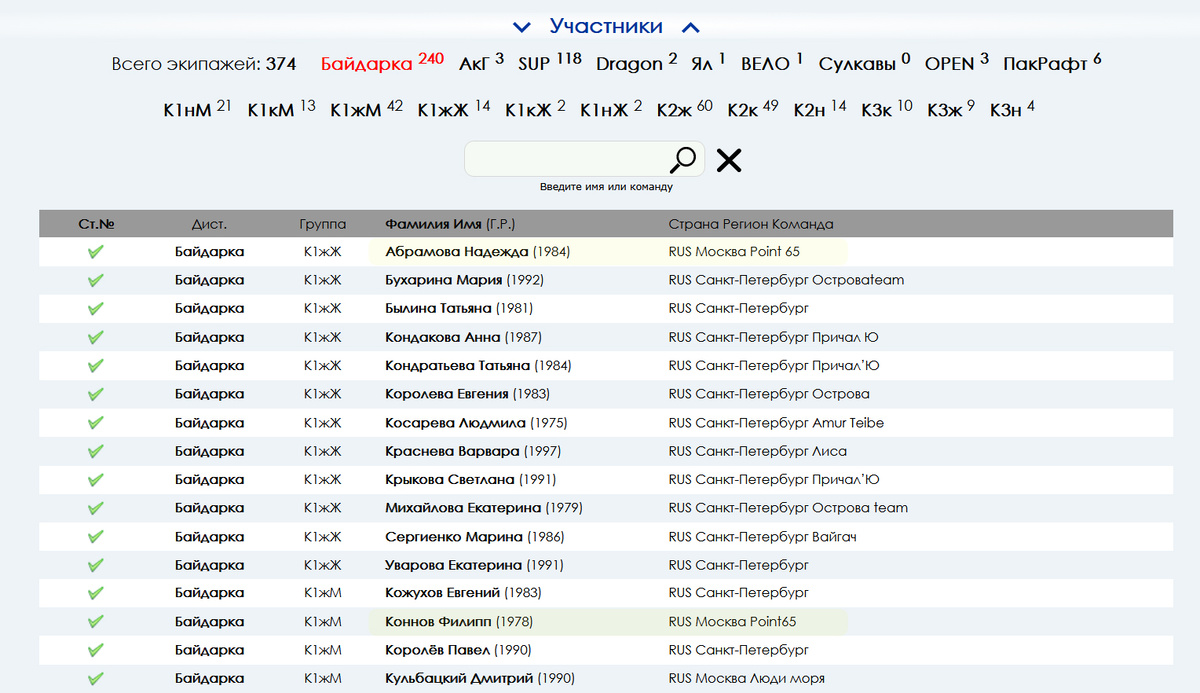1200x693 pixels.
Task: Click green checkmark in Королева Евгения row
Action: (x=96, y=394)
